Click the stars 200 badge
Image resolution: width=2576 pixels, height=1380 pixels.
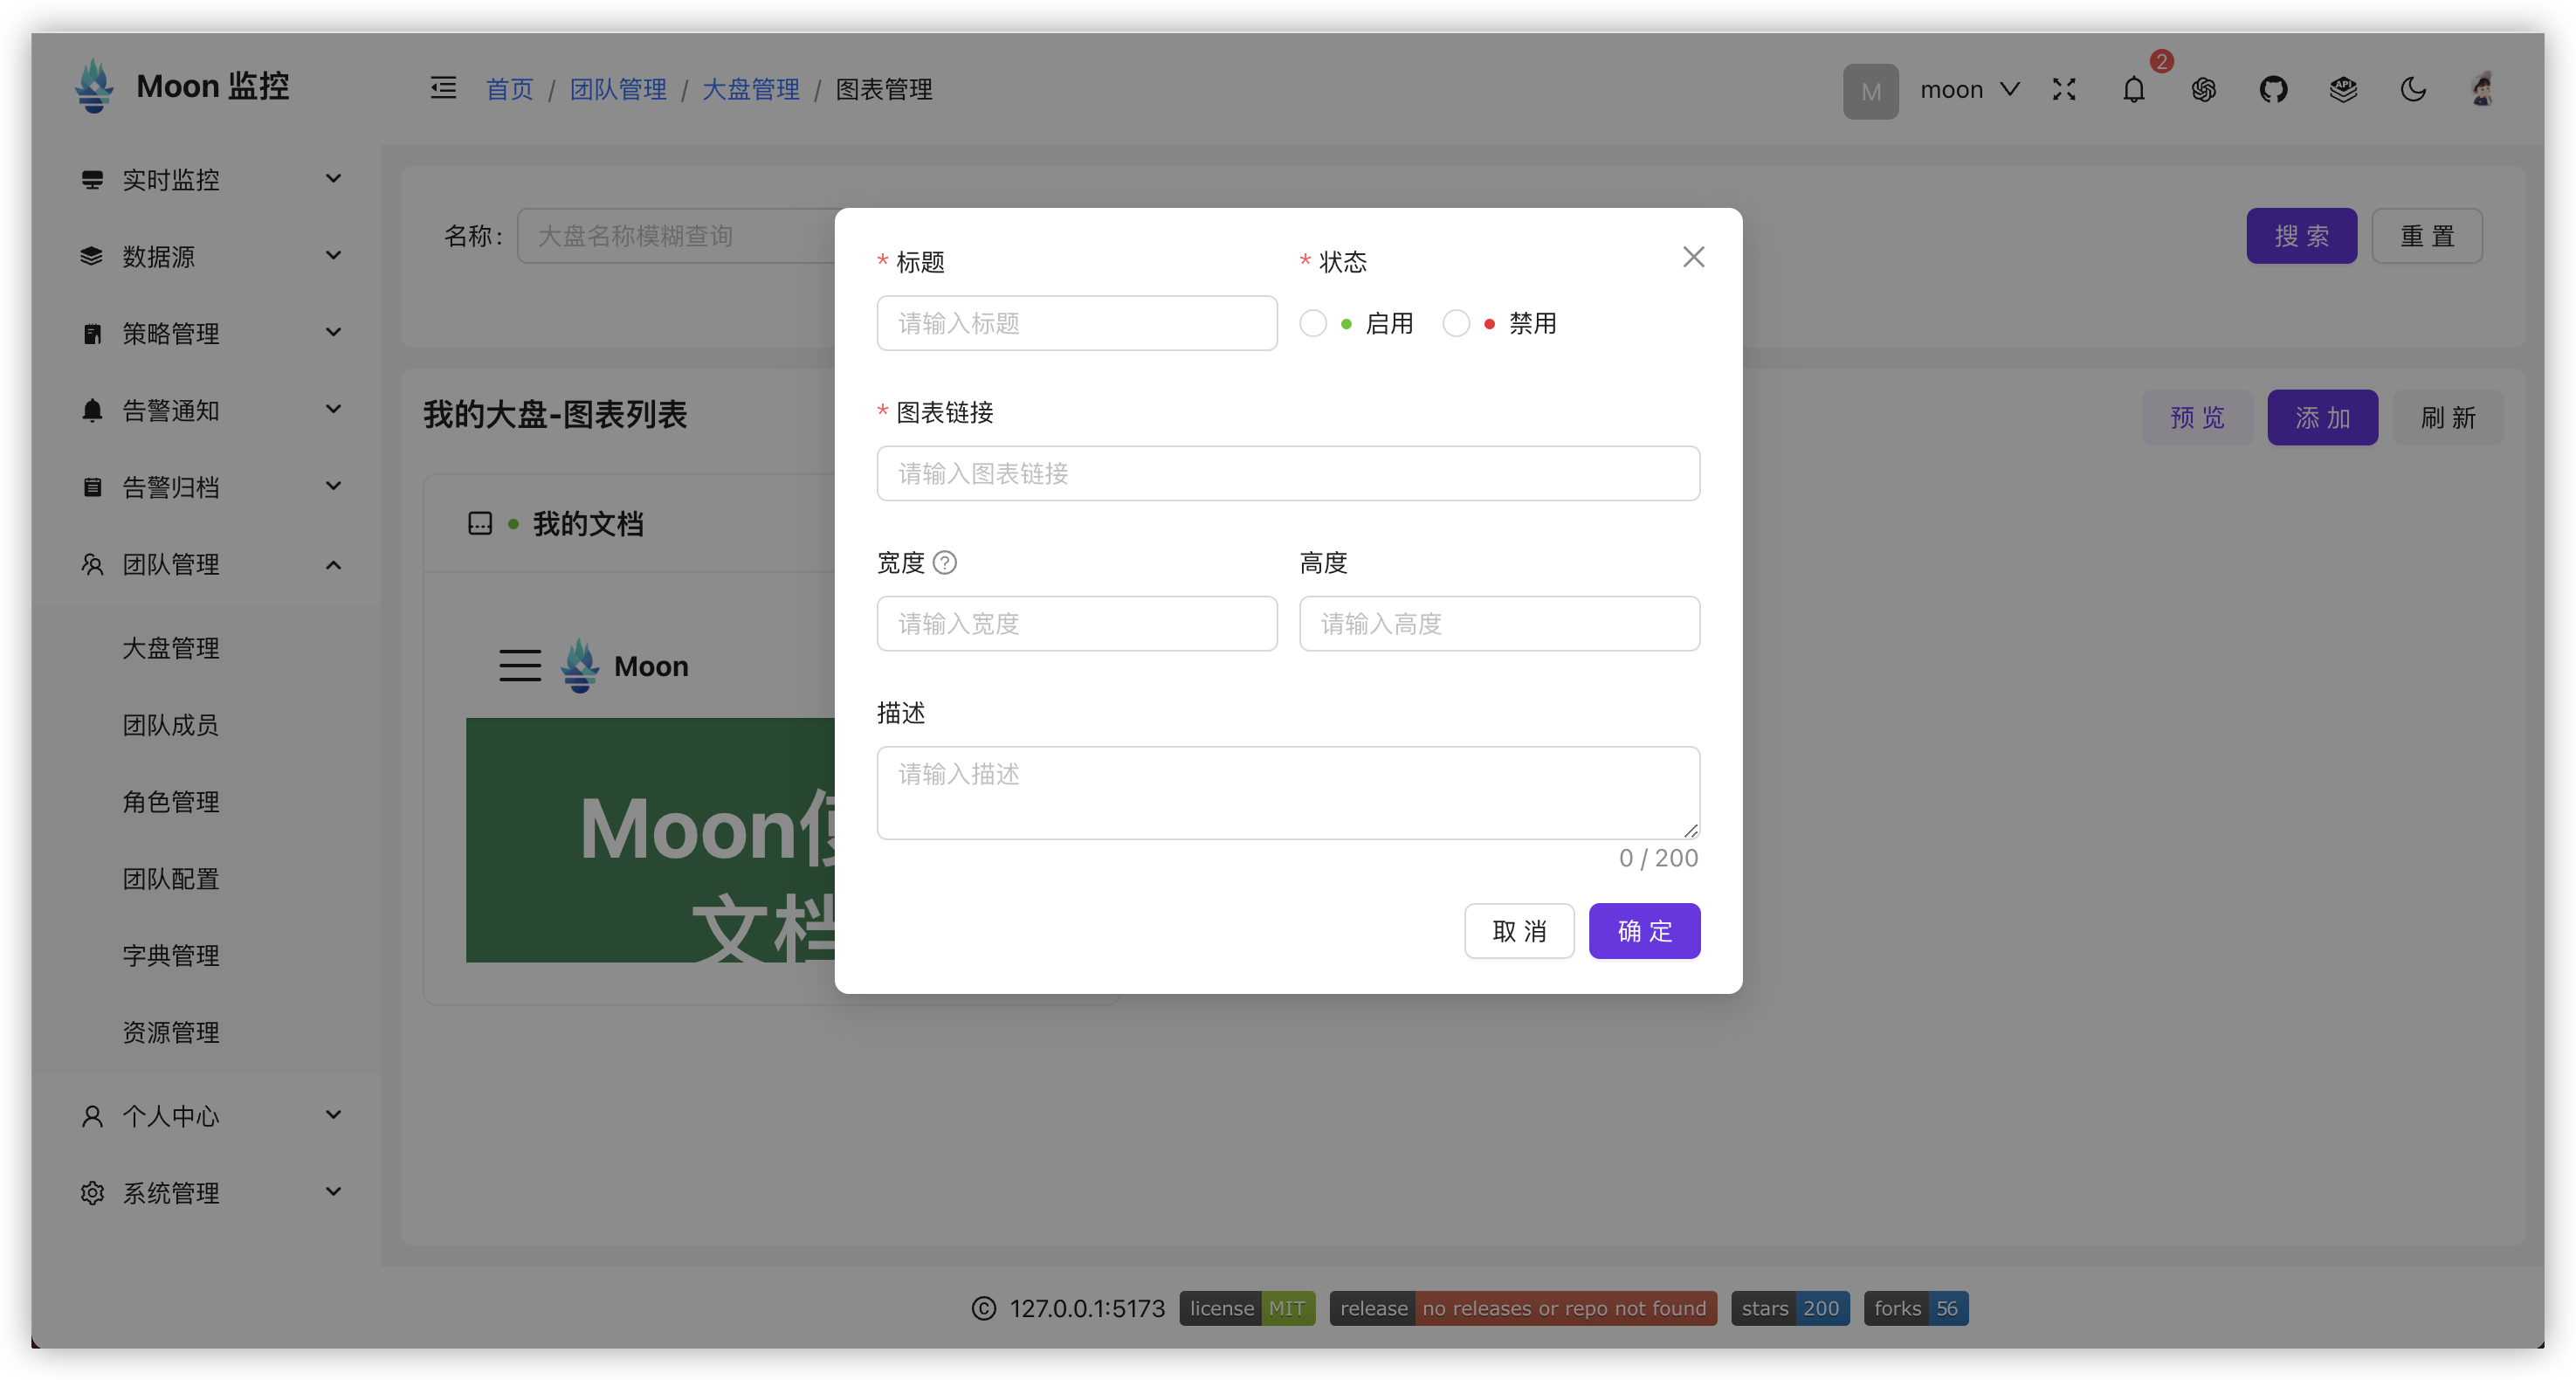[x=1790, y=1309]
